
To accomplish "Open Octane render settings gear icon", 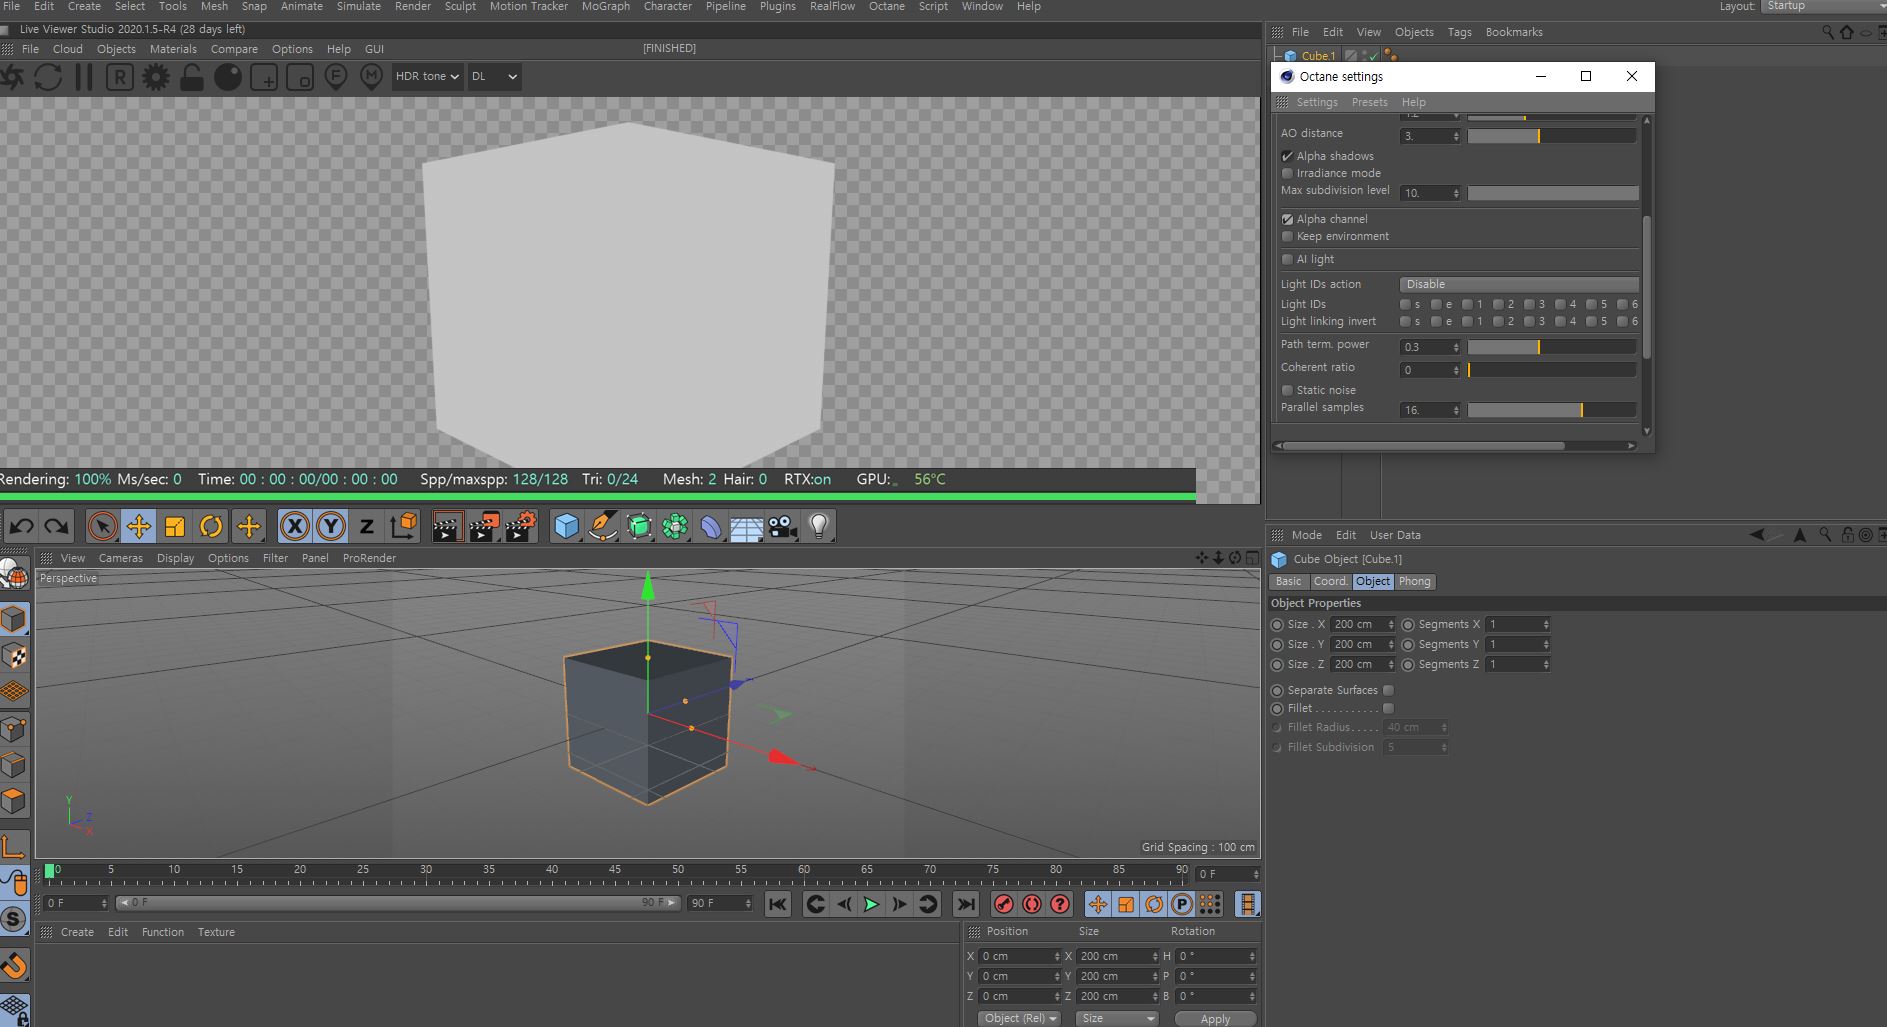I will (156, 77).
